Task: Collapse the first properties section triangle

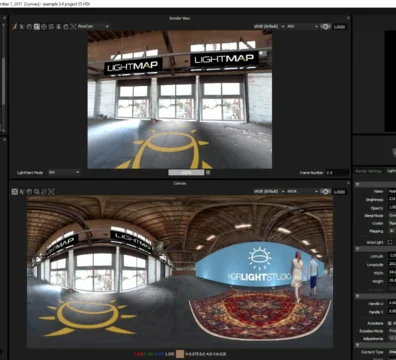Action: pos(357,184)
